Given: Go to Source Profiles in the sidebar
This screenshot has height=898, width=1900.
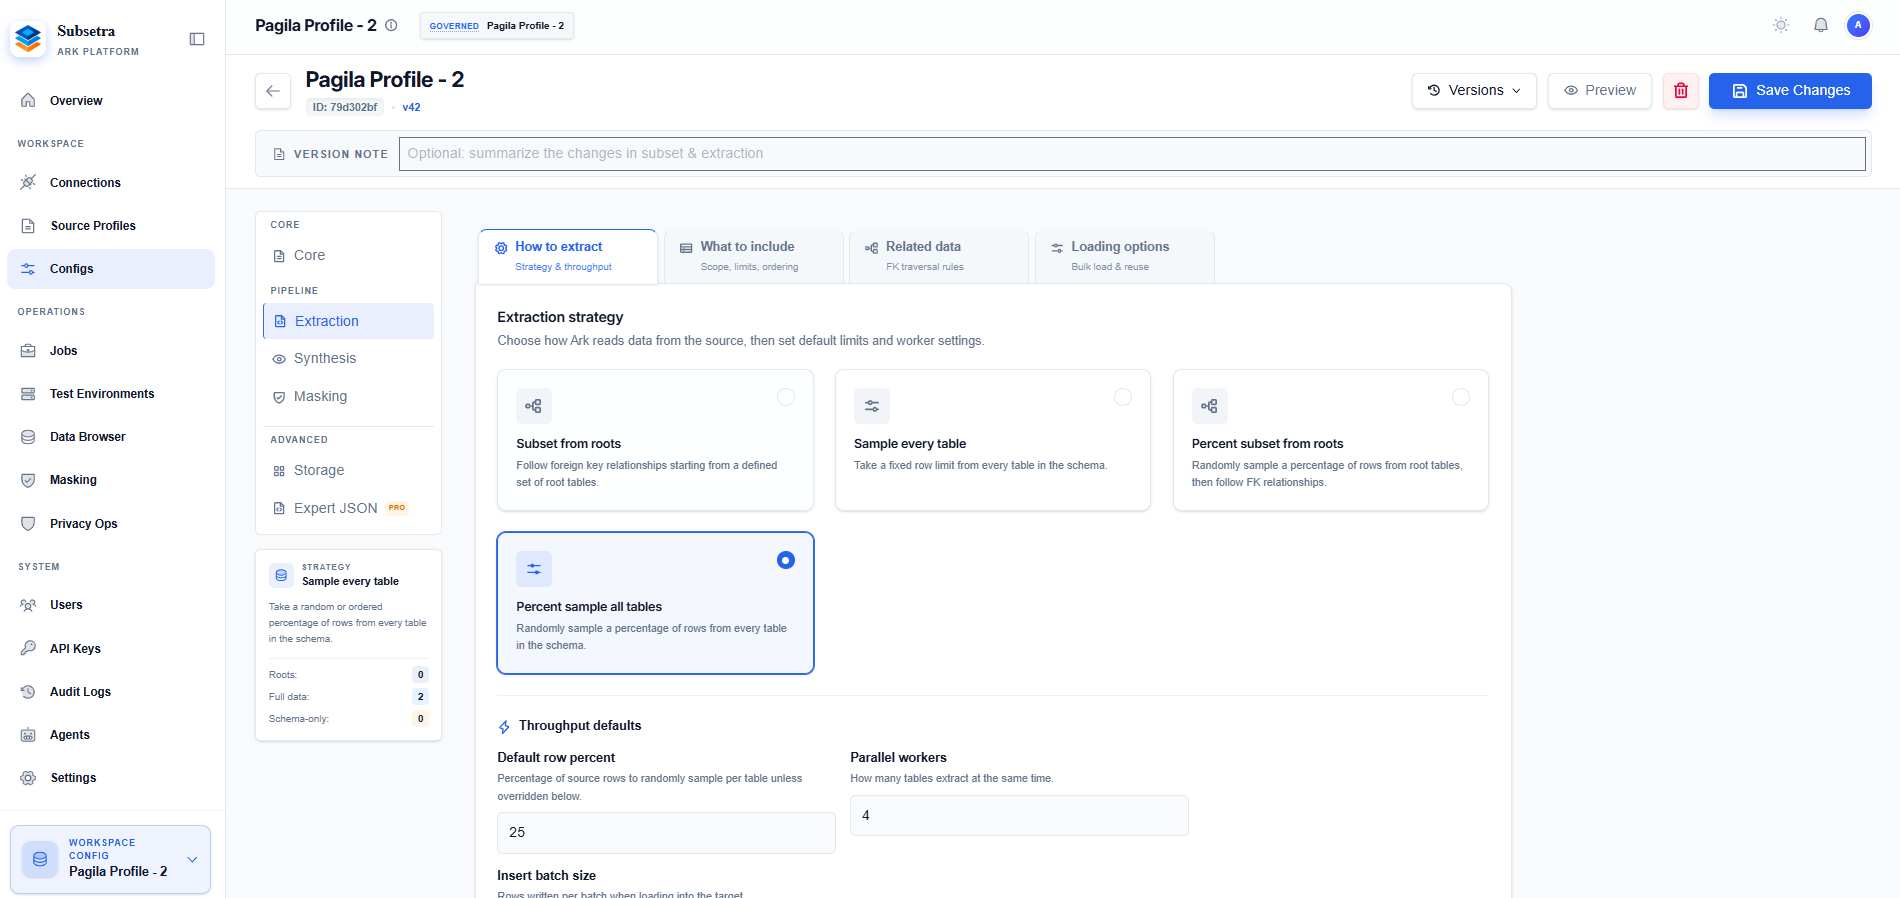Looking at the screenshot, I should pos(111,226).
